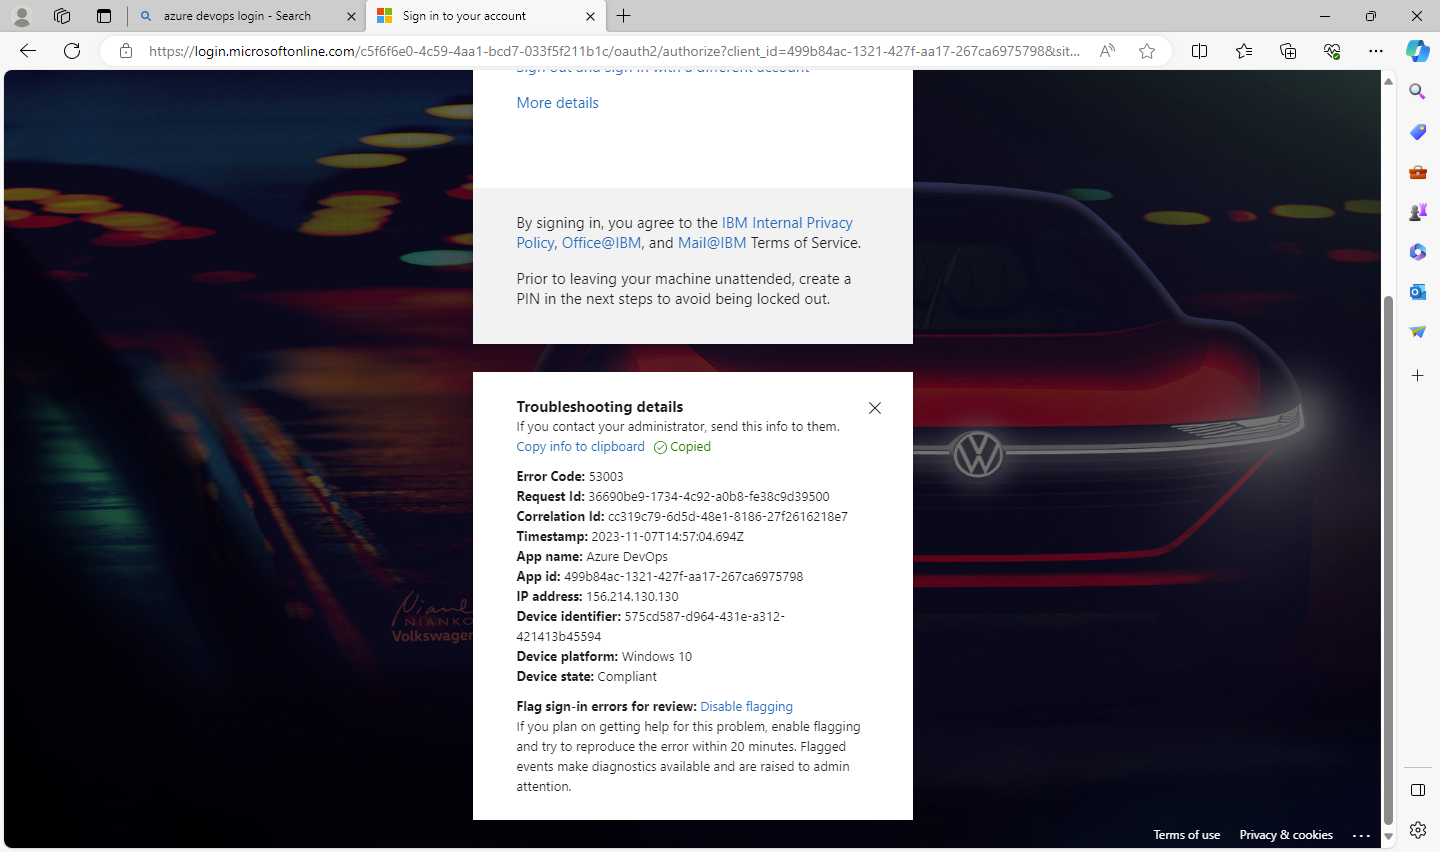
Task: Add this page to favorites star
Action: coord(1147,51)
